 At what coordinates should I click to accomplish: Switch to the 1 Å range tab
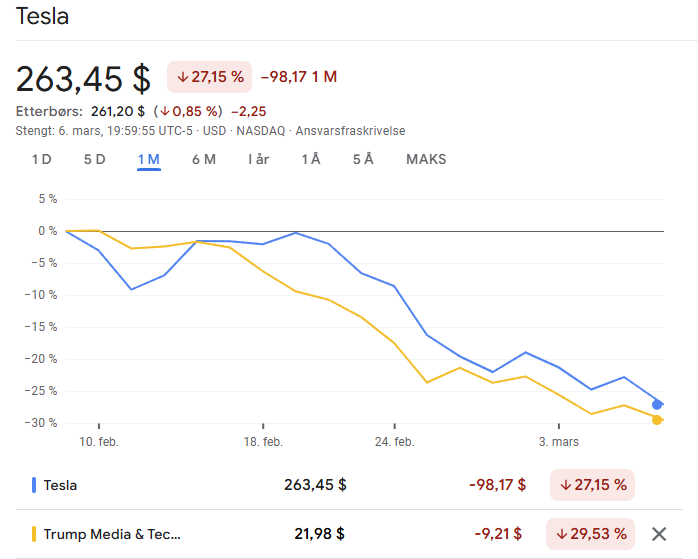[x=311, y=159]
